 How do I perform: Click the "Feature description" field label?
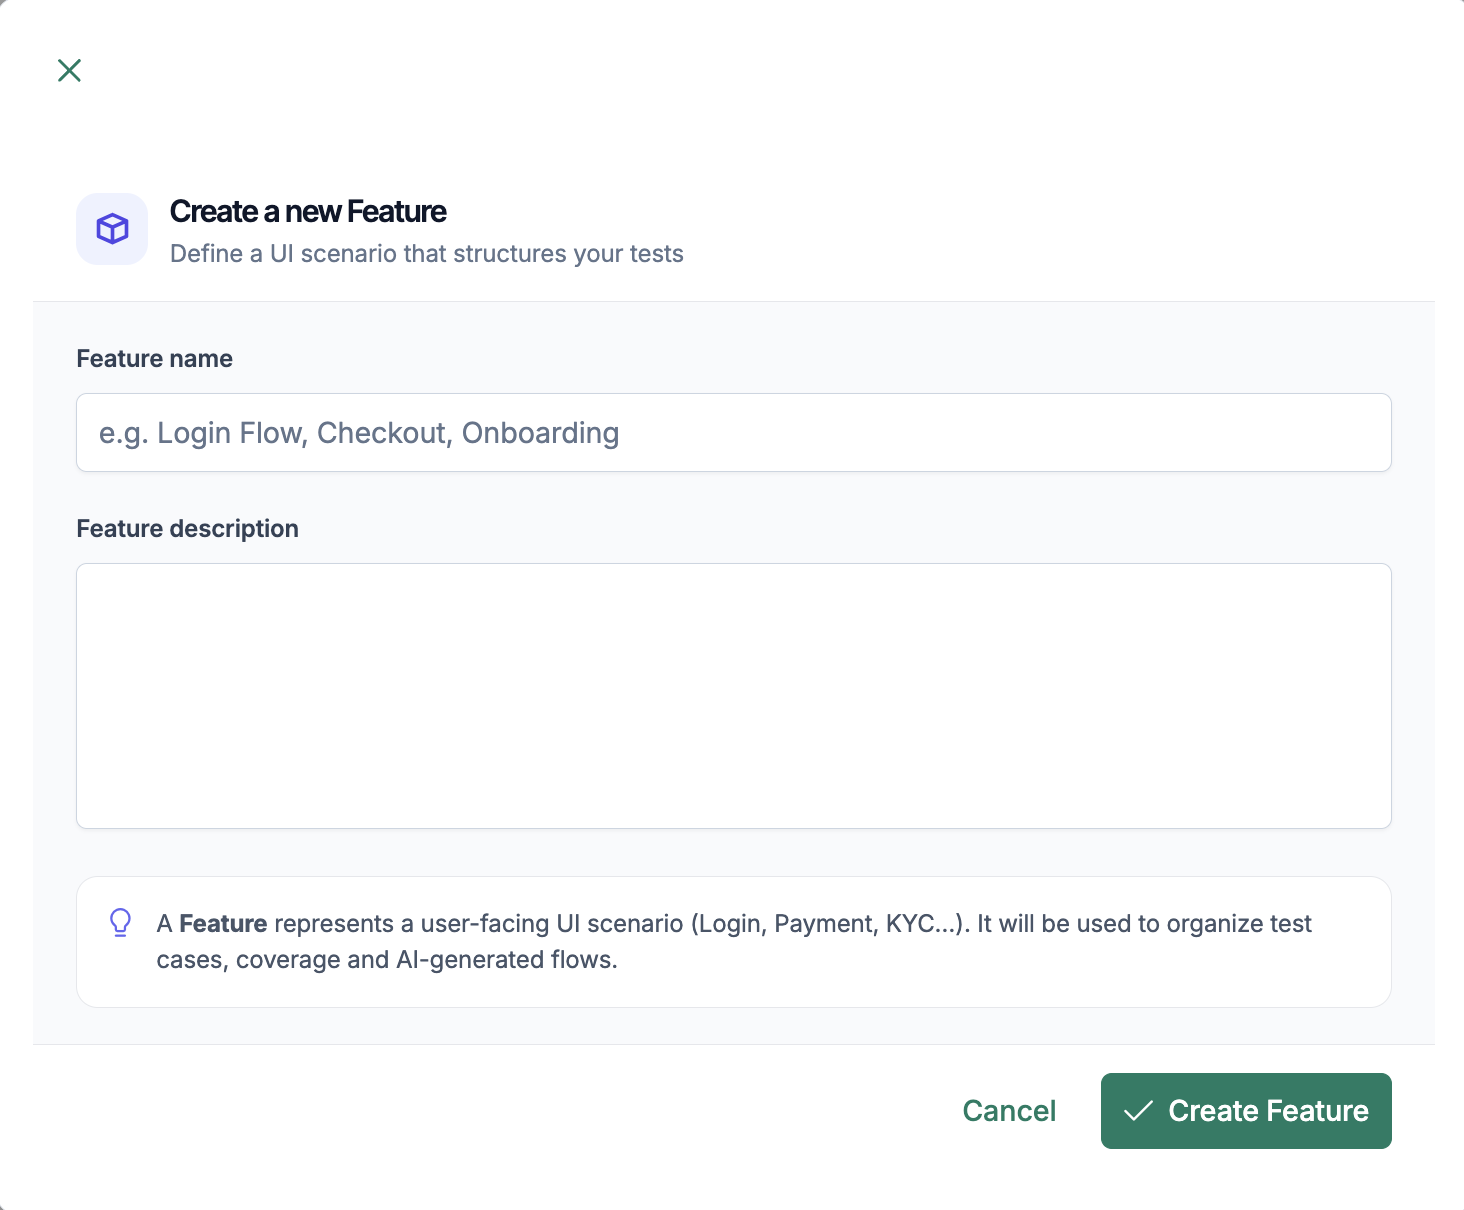pyautogui.click(x=187, y=529)
